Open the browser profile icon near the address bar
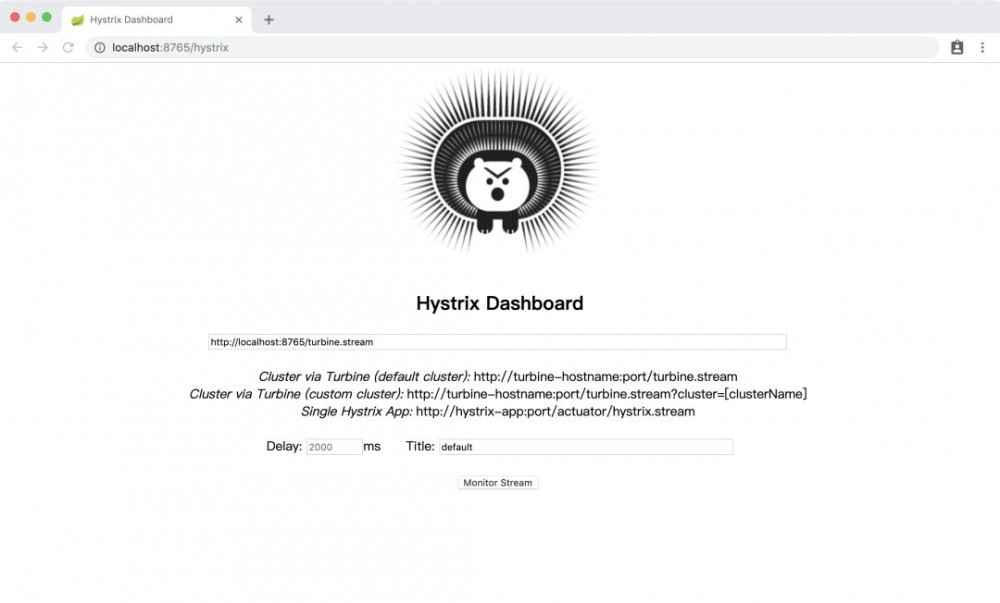The height and width of the screenshot is (603, 1000). 958,46
